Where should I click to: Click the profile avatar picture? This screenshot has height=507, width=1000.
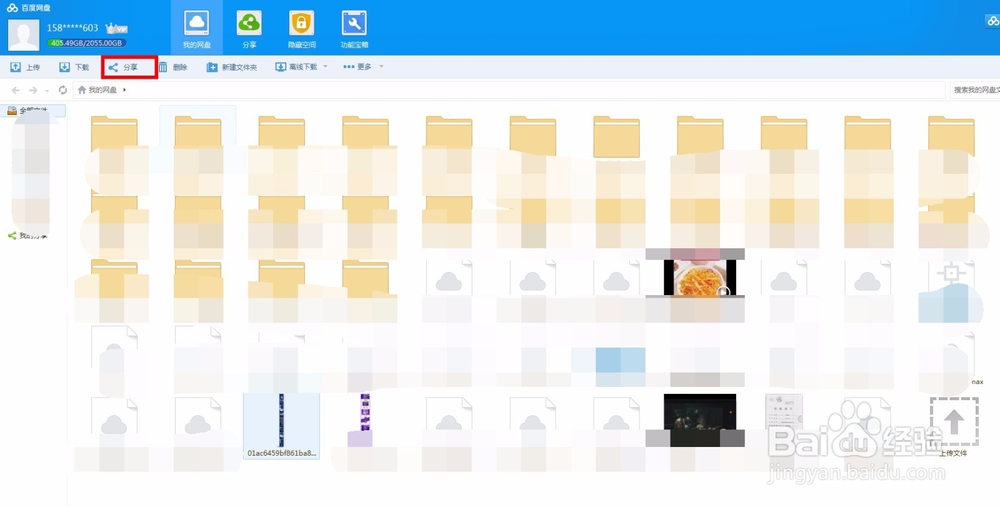tap(24, 35)
